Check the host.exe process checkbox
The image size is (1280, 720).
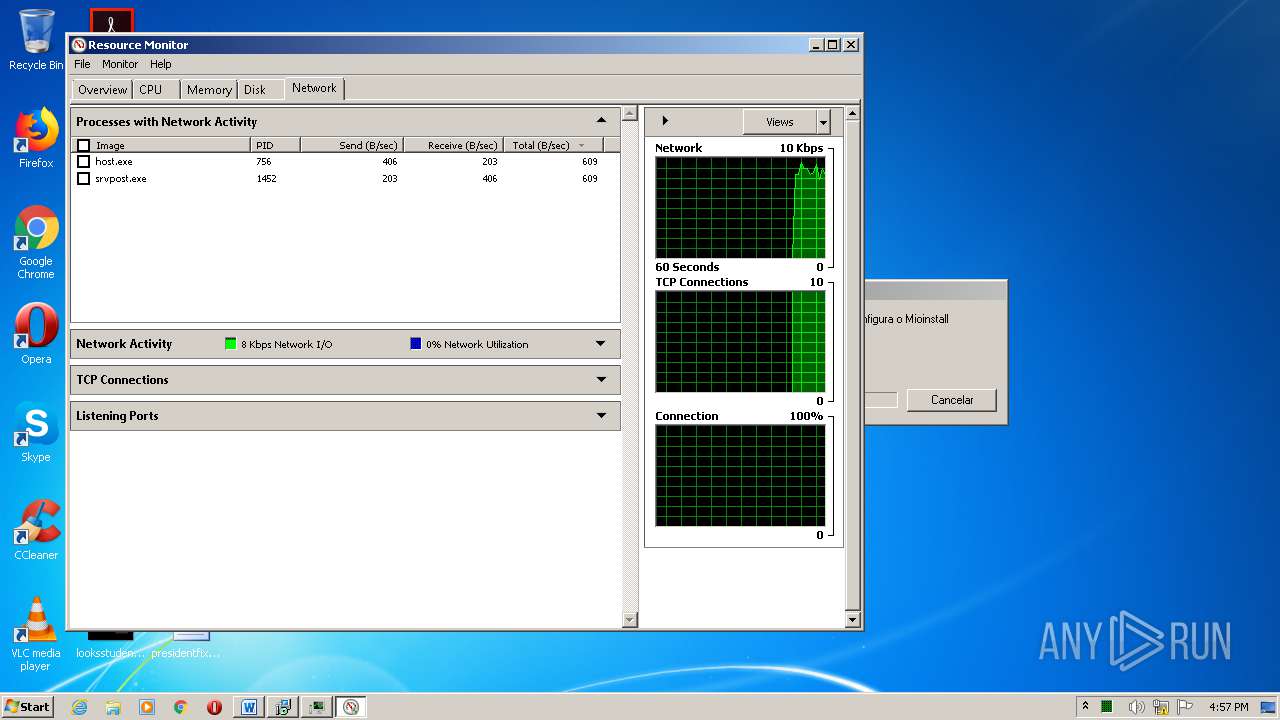(x=84, y=162)
